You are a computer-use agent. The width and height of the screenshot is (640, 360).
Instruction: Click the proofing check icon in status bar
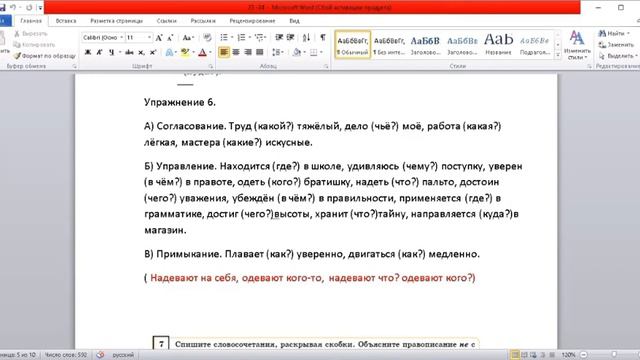100,355
